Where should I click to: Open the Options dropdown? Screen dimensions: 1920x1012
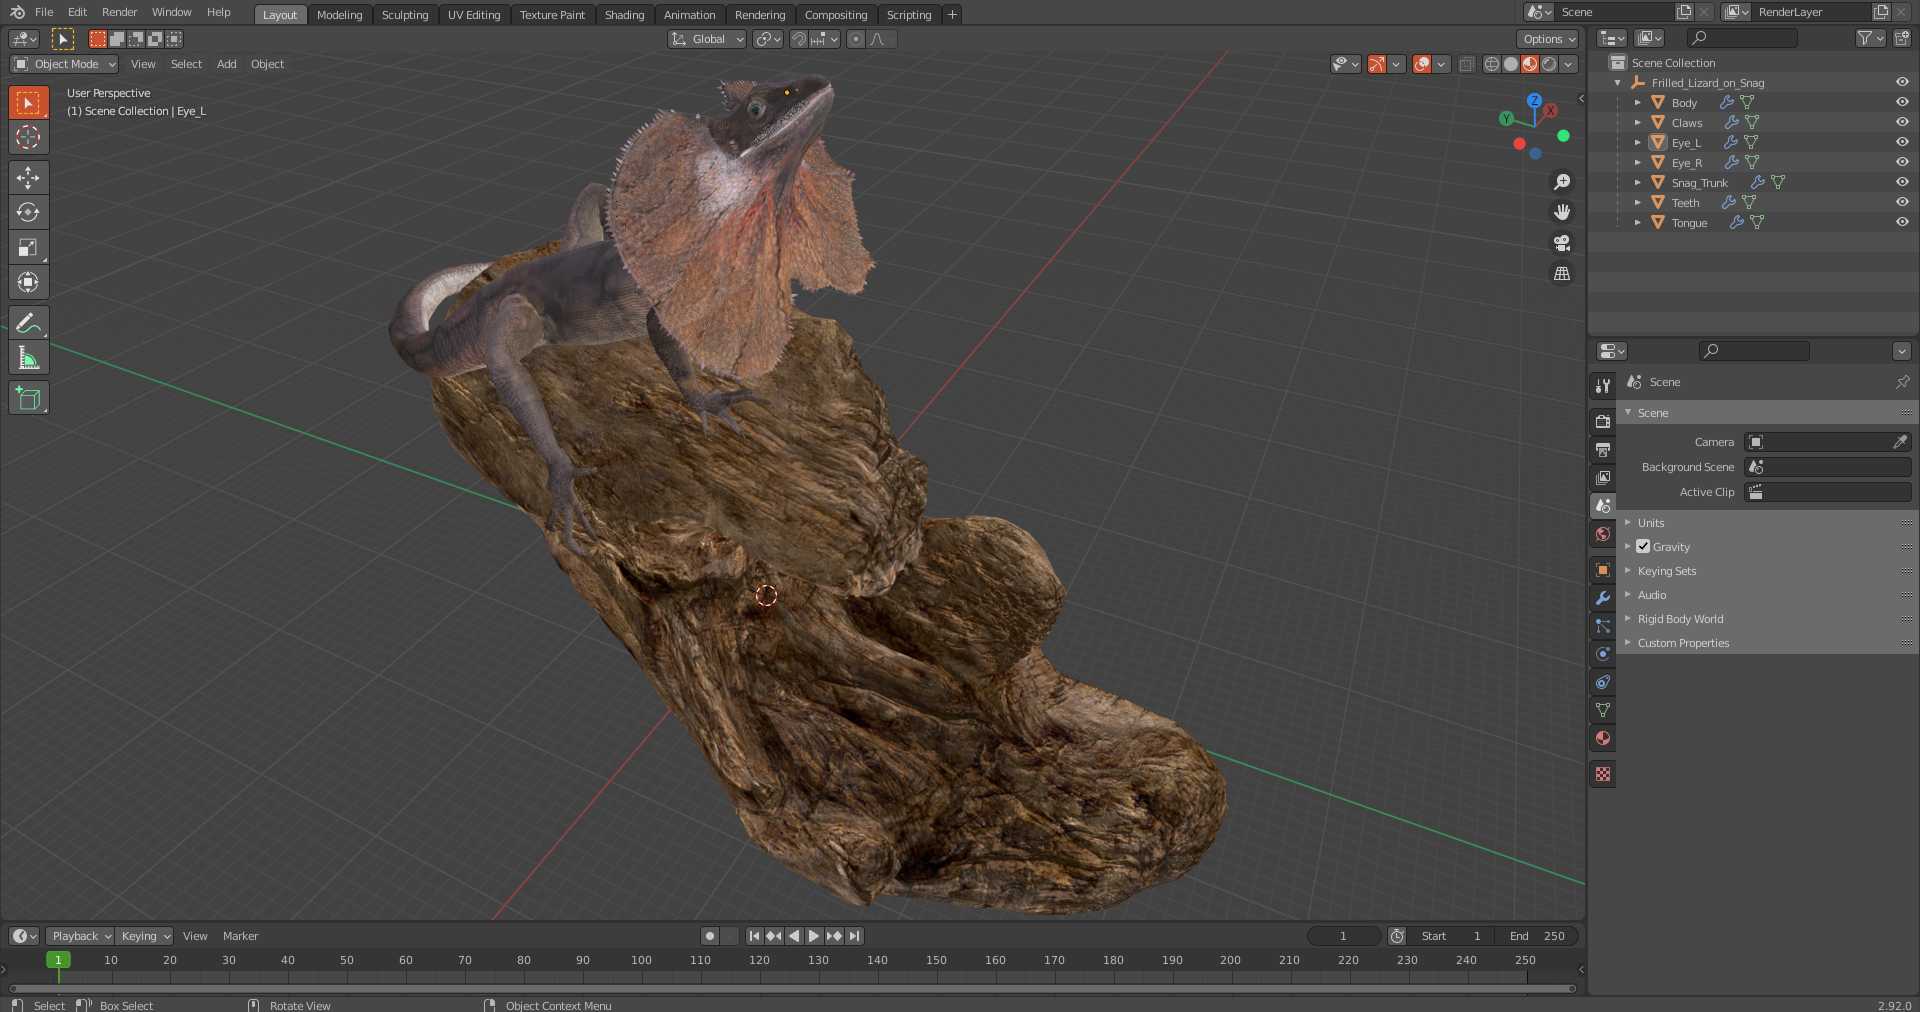[x=1548, y=39]
